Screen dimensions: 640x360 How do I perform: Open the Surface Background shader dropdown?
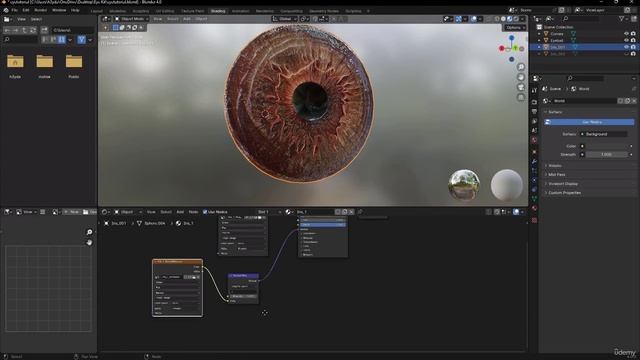[x=604, y=134]
